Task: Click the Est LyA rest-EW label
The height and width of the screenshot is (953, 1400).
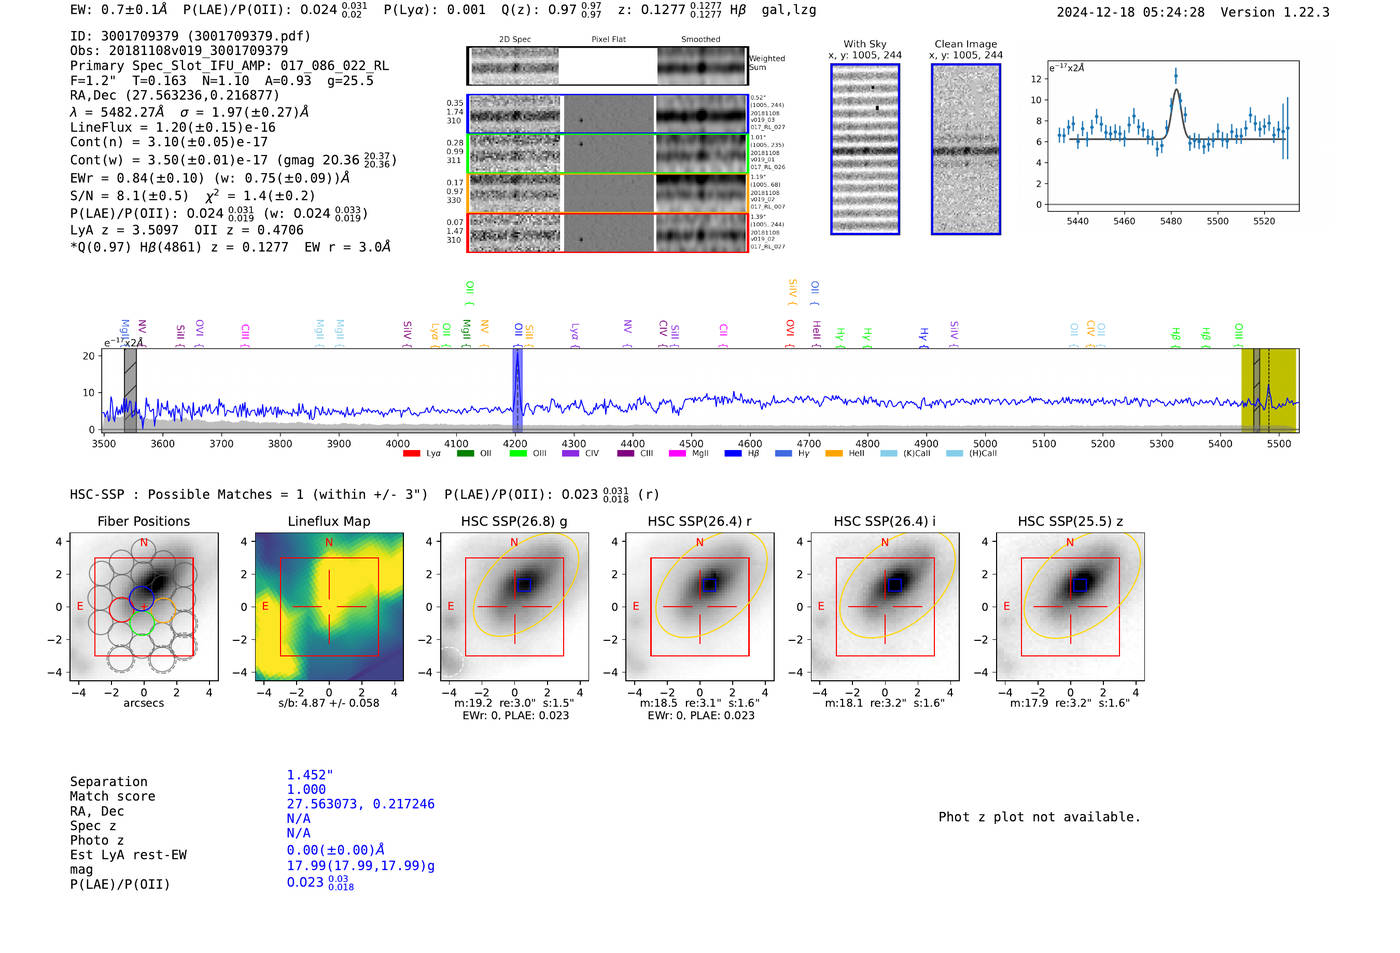Action: [128, 855]
